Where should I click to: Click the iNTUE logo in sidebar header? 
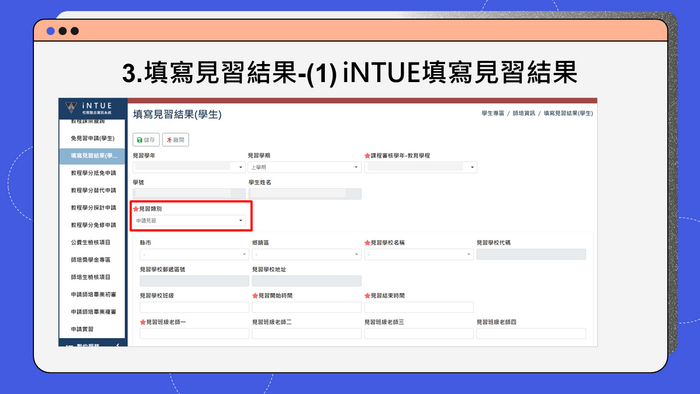pos(90,108)
